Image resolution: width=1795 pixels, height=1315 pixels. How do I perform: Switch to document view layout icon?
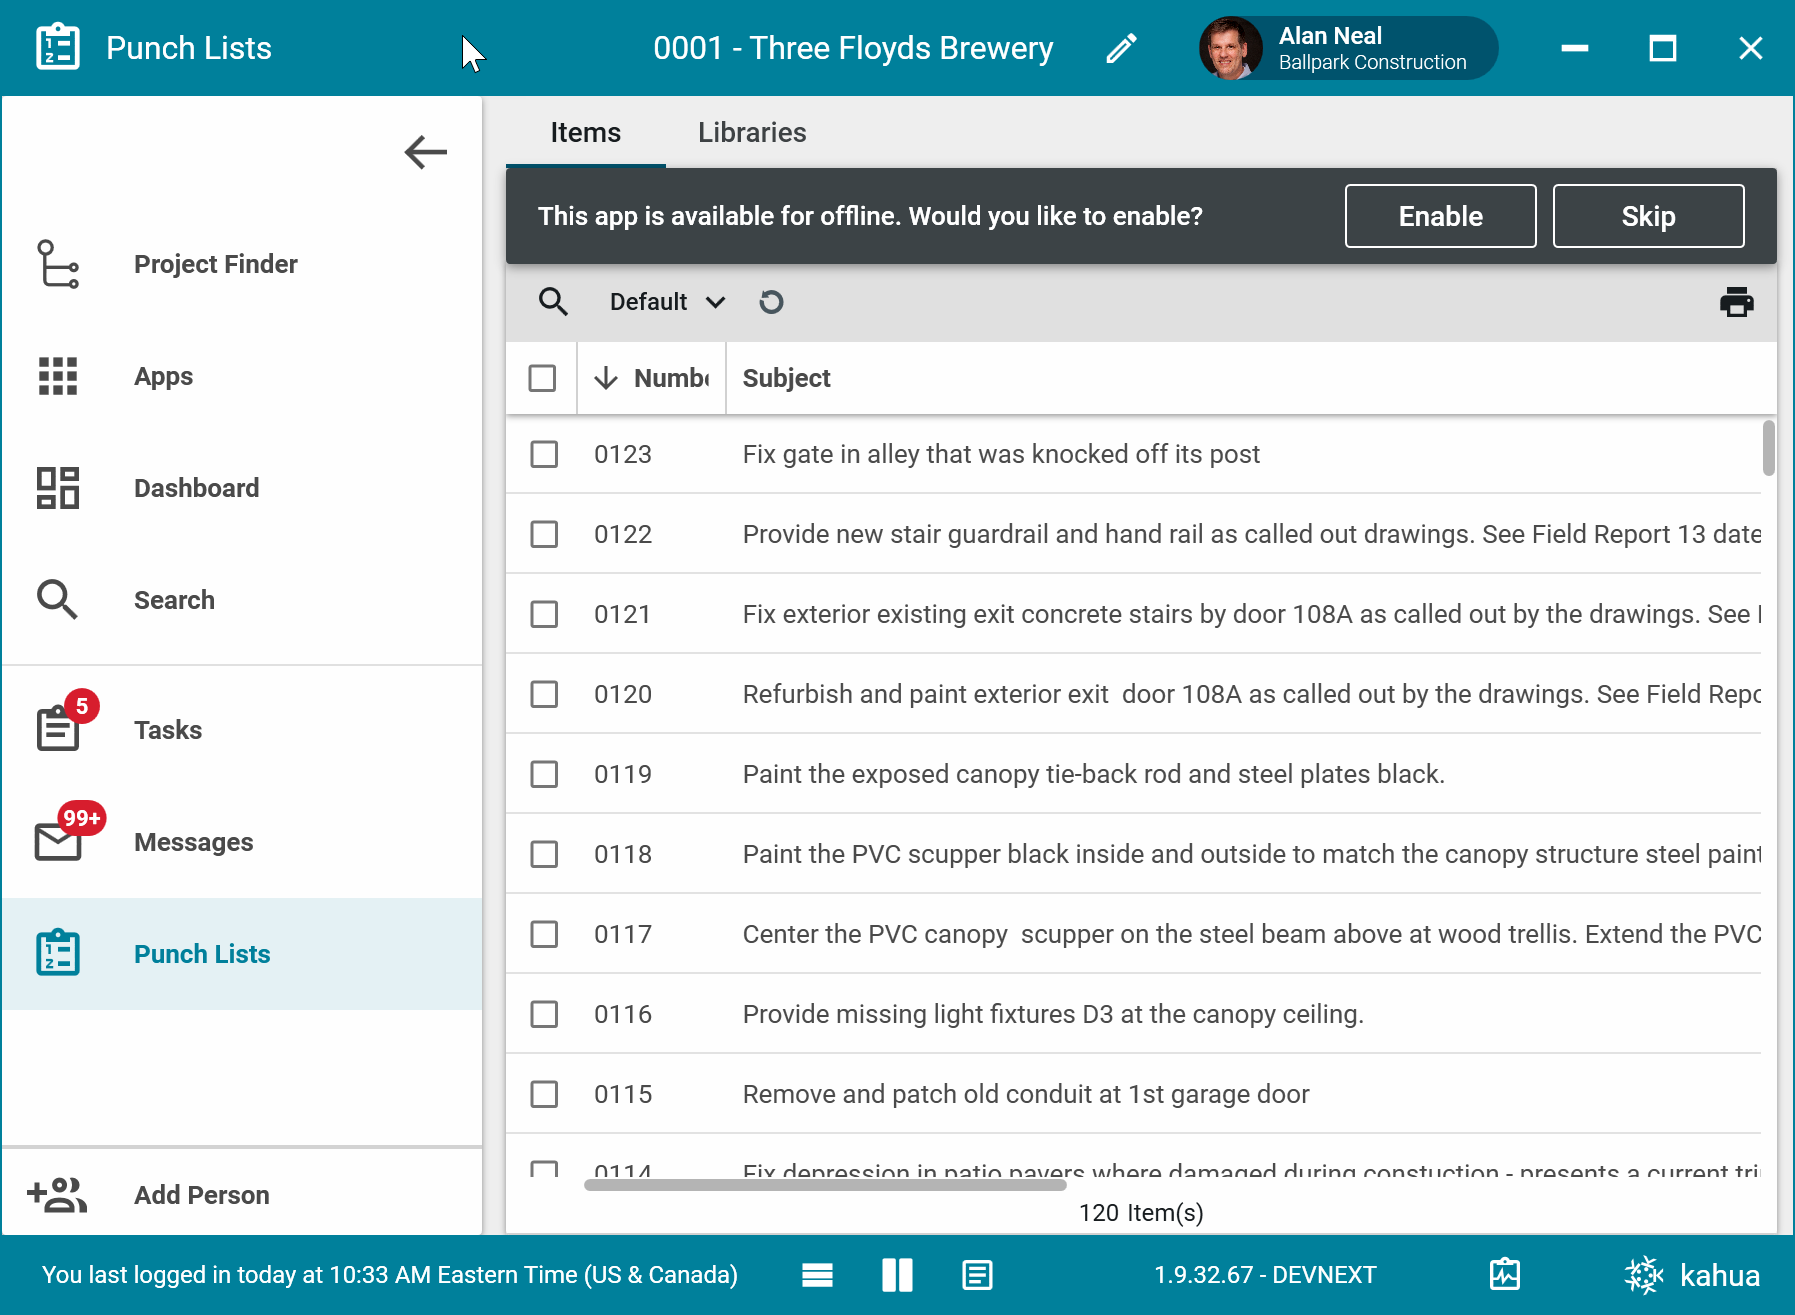[977, 1275]
